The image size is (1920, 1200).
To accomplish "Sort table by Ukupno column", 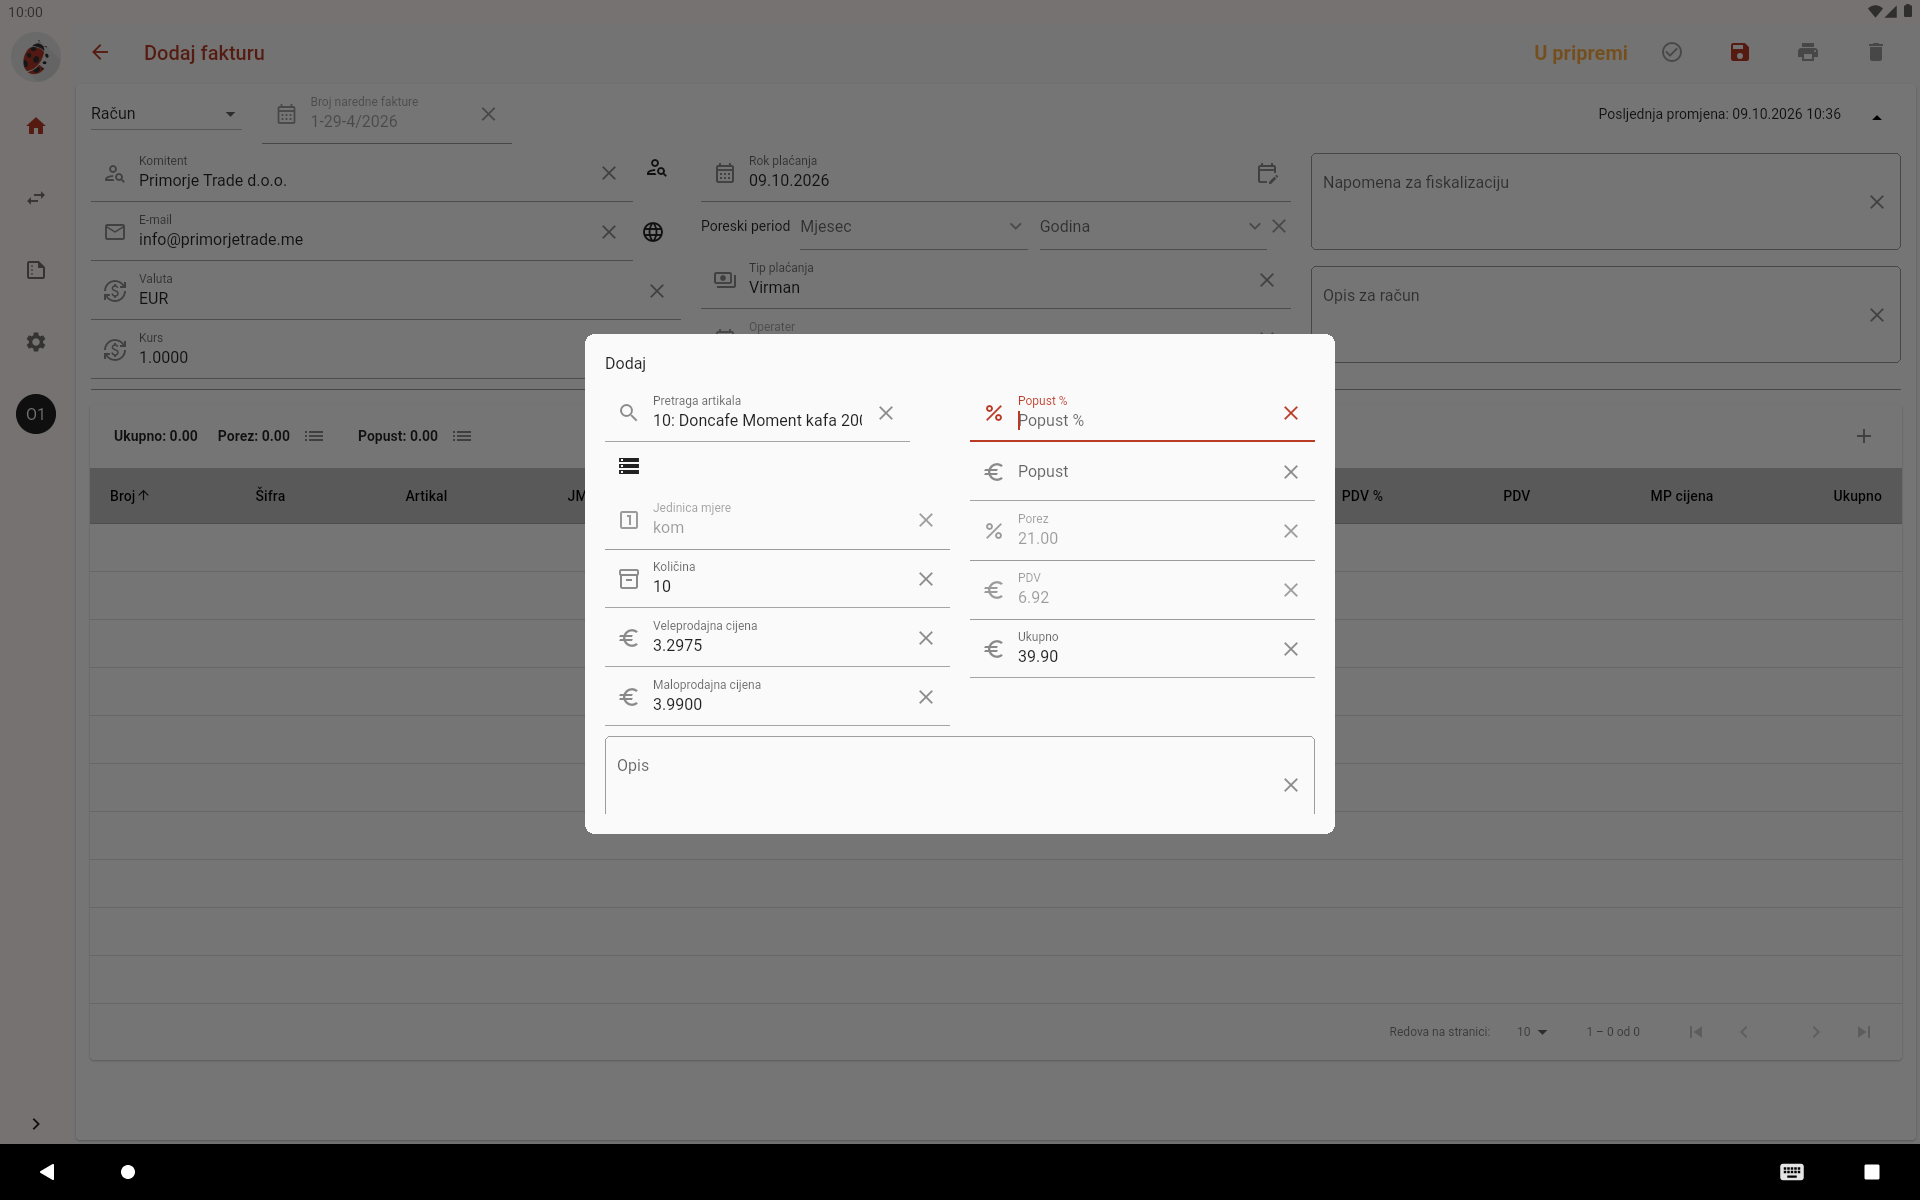I will [x=1857, y=496].
